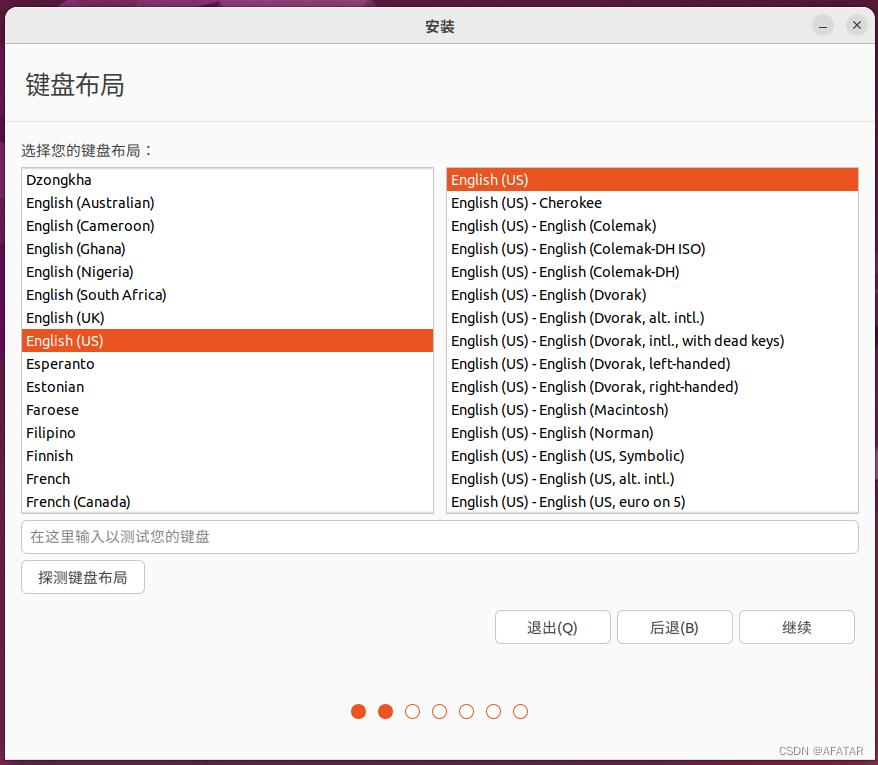Image resolution: width=878 pixels, height=765 pixels.
Task: Choose English (Dvorak) variant
Action: click(652, 295)
